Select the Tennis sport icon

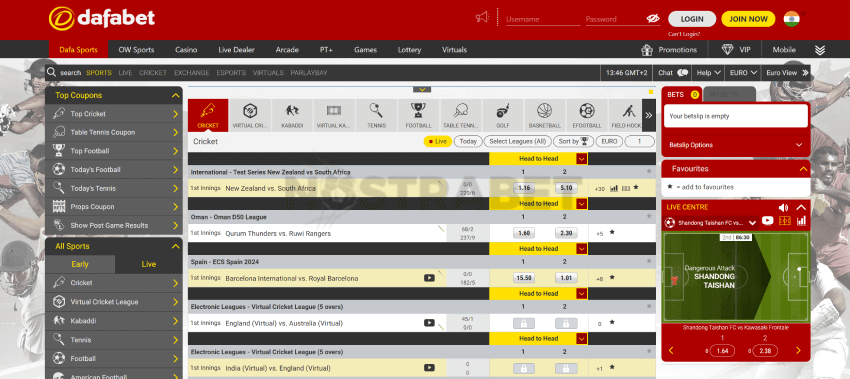tap(376, 115)
